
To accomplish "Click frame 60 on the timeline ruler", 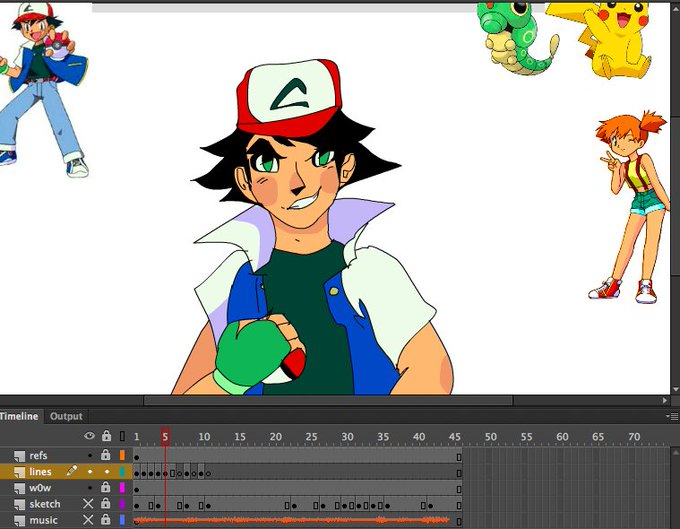I will click(x=562, y=437).
